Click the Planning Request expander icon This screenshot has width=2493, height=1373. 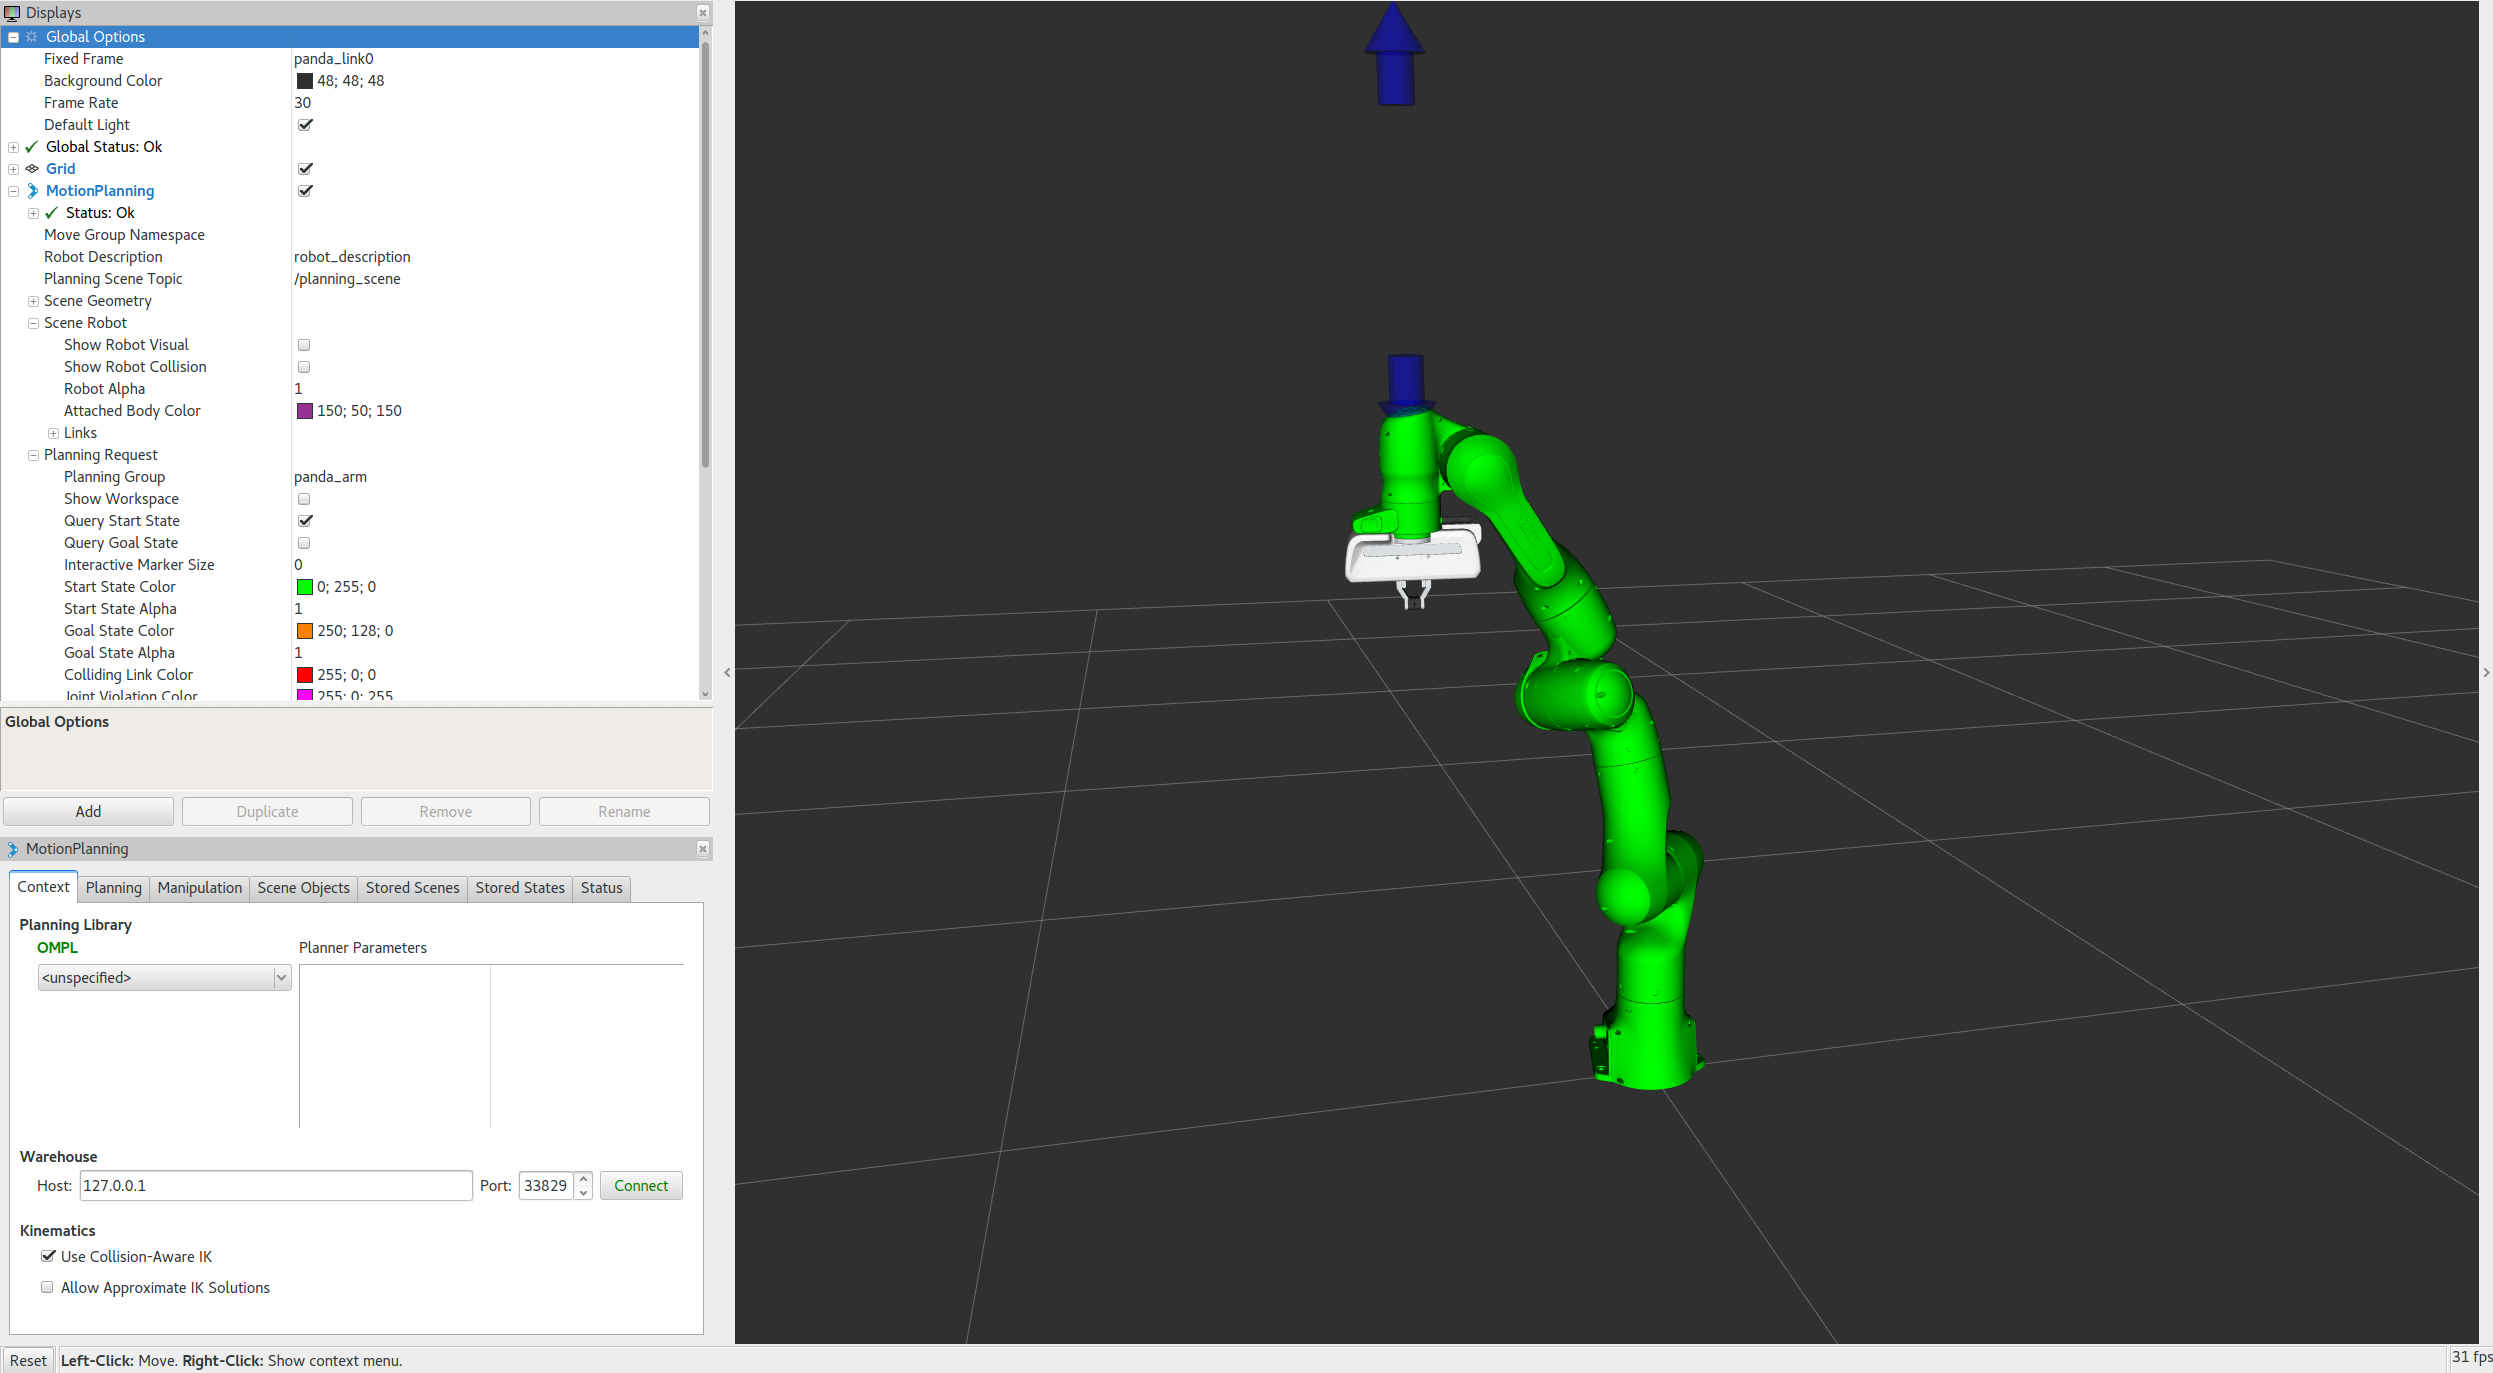tap(35, 455)
